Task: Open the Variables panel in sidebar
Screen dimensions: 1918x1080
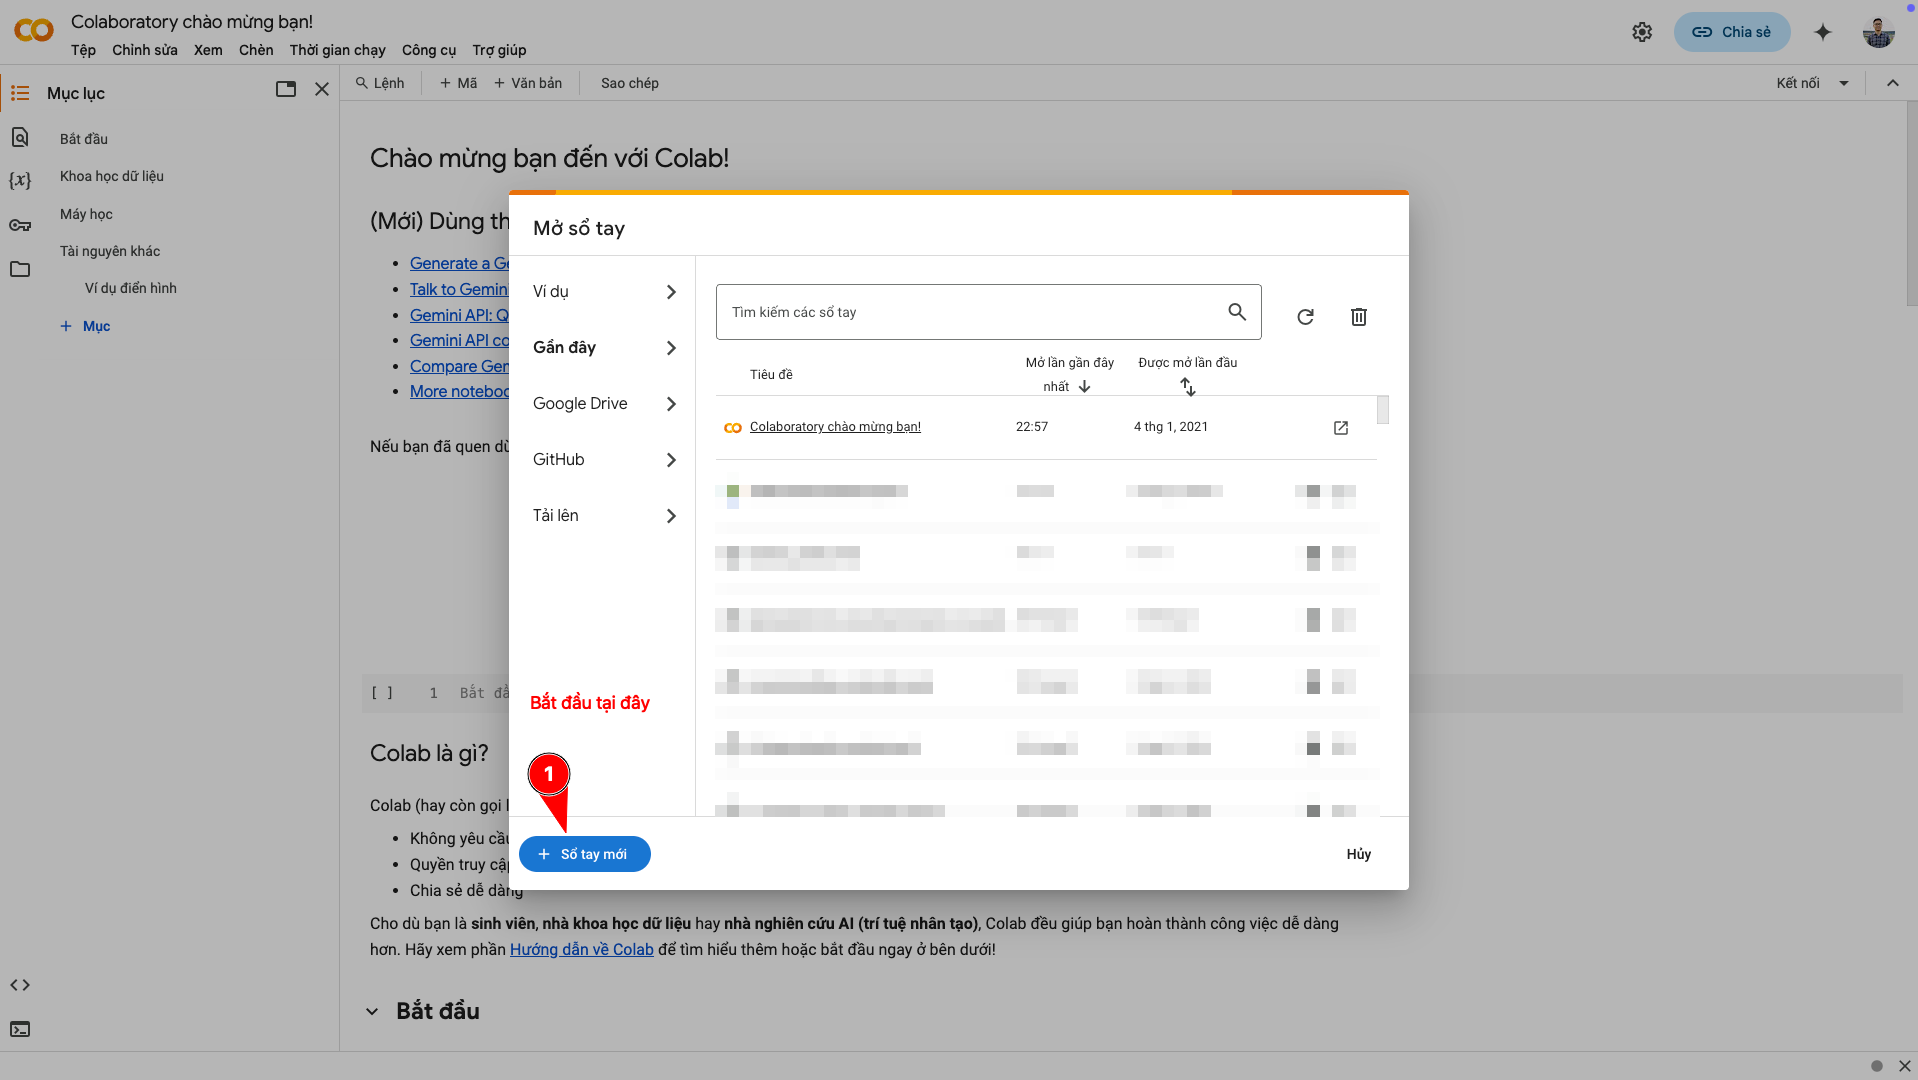Action: (20, 181)
